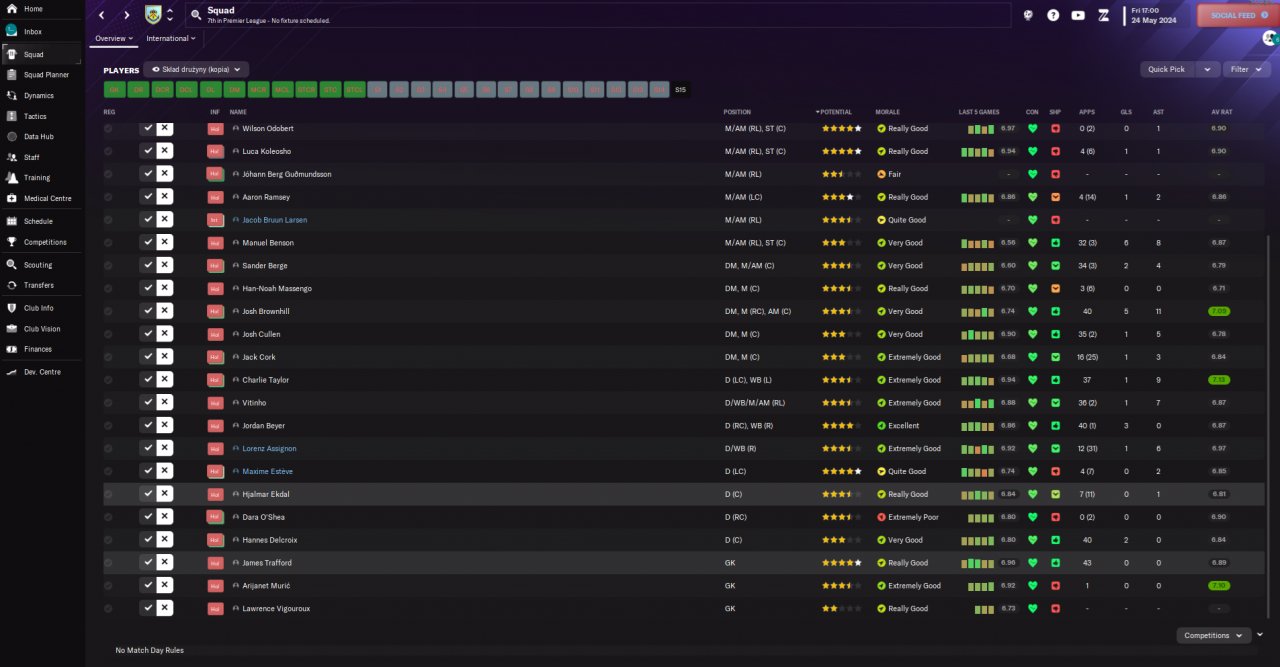1280x667 pixels.
Task: Select the REG radio for Josh Brownhill
Action: click(108, 311)
